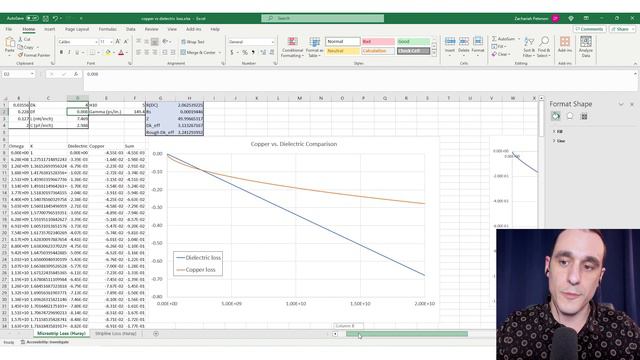Click the Format Painter brush
The height and width of the screenshot is (360, 640).
tap(34, 55)
